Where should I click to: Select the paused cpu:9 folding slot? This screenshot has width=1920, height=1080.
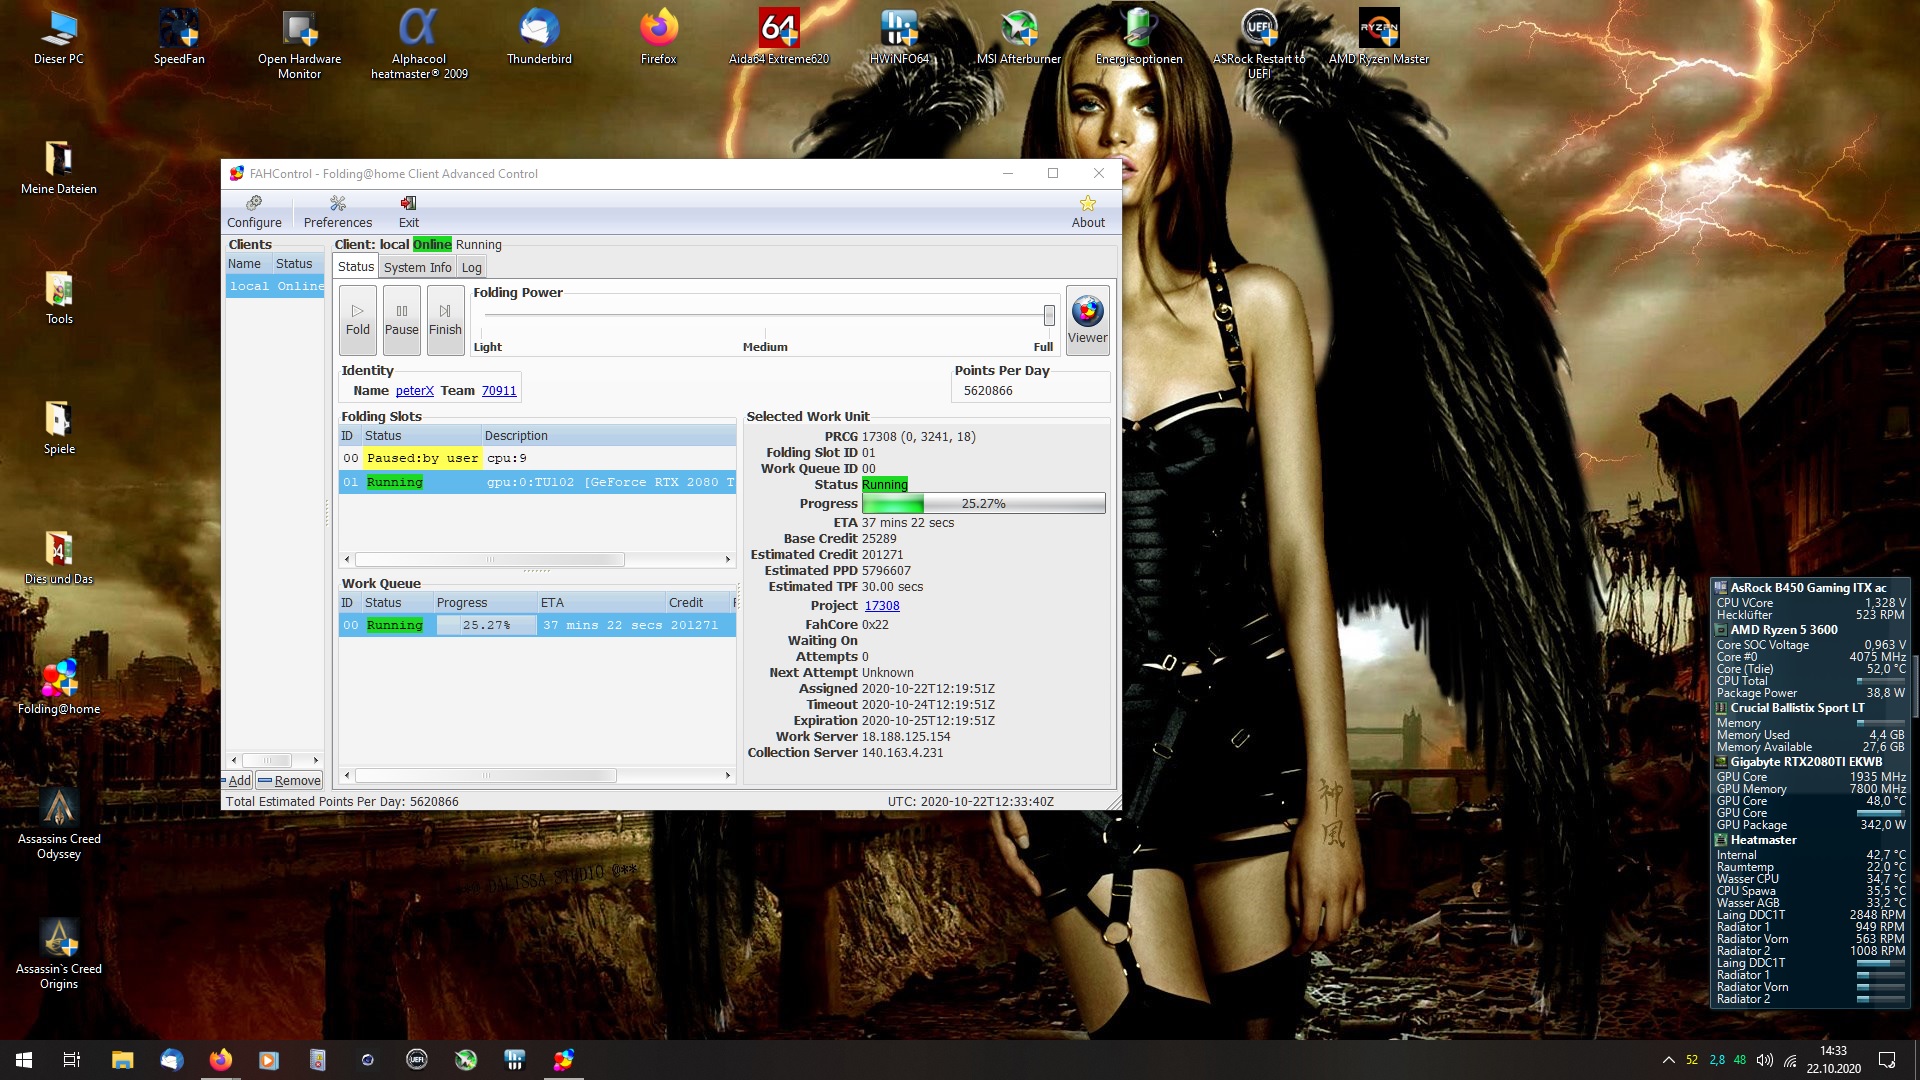pos(506,458)
